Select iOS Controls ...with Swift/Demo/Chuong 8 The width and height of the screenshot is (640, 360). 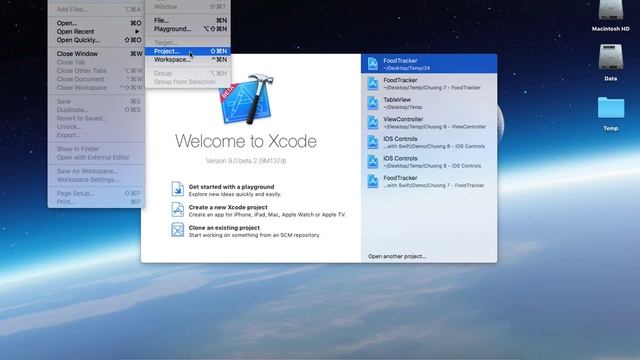point(429,142)
